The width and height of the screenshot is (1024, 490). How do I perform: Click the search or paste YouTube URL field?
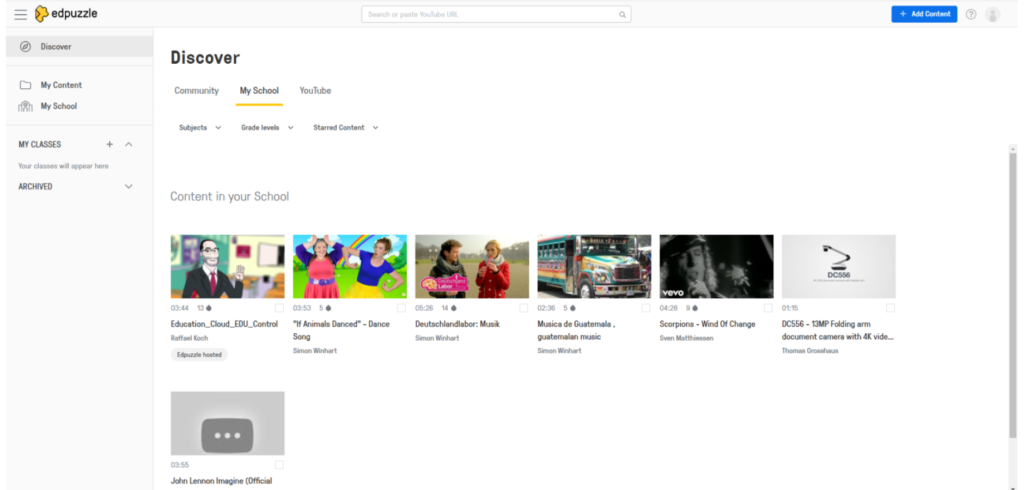[x=496, y=14]
